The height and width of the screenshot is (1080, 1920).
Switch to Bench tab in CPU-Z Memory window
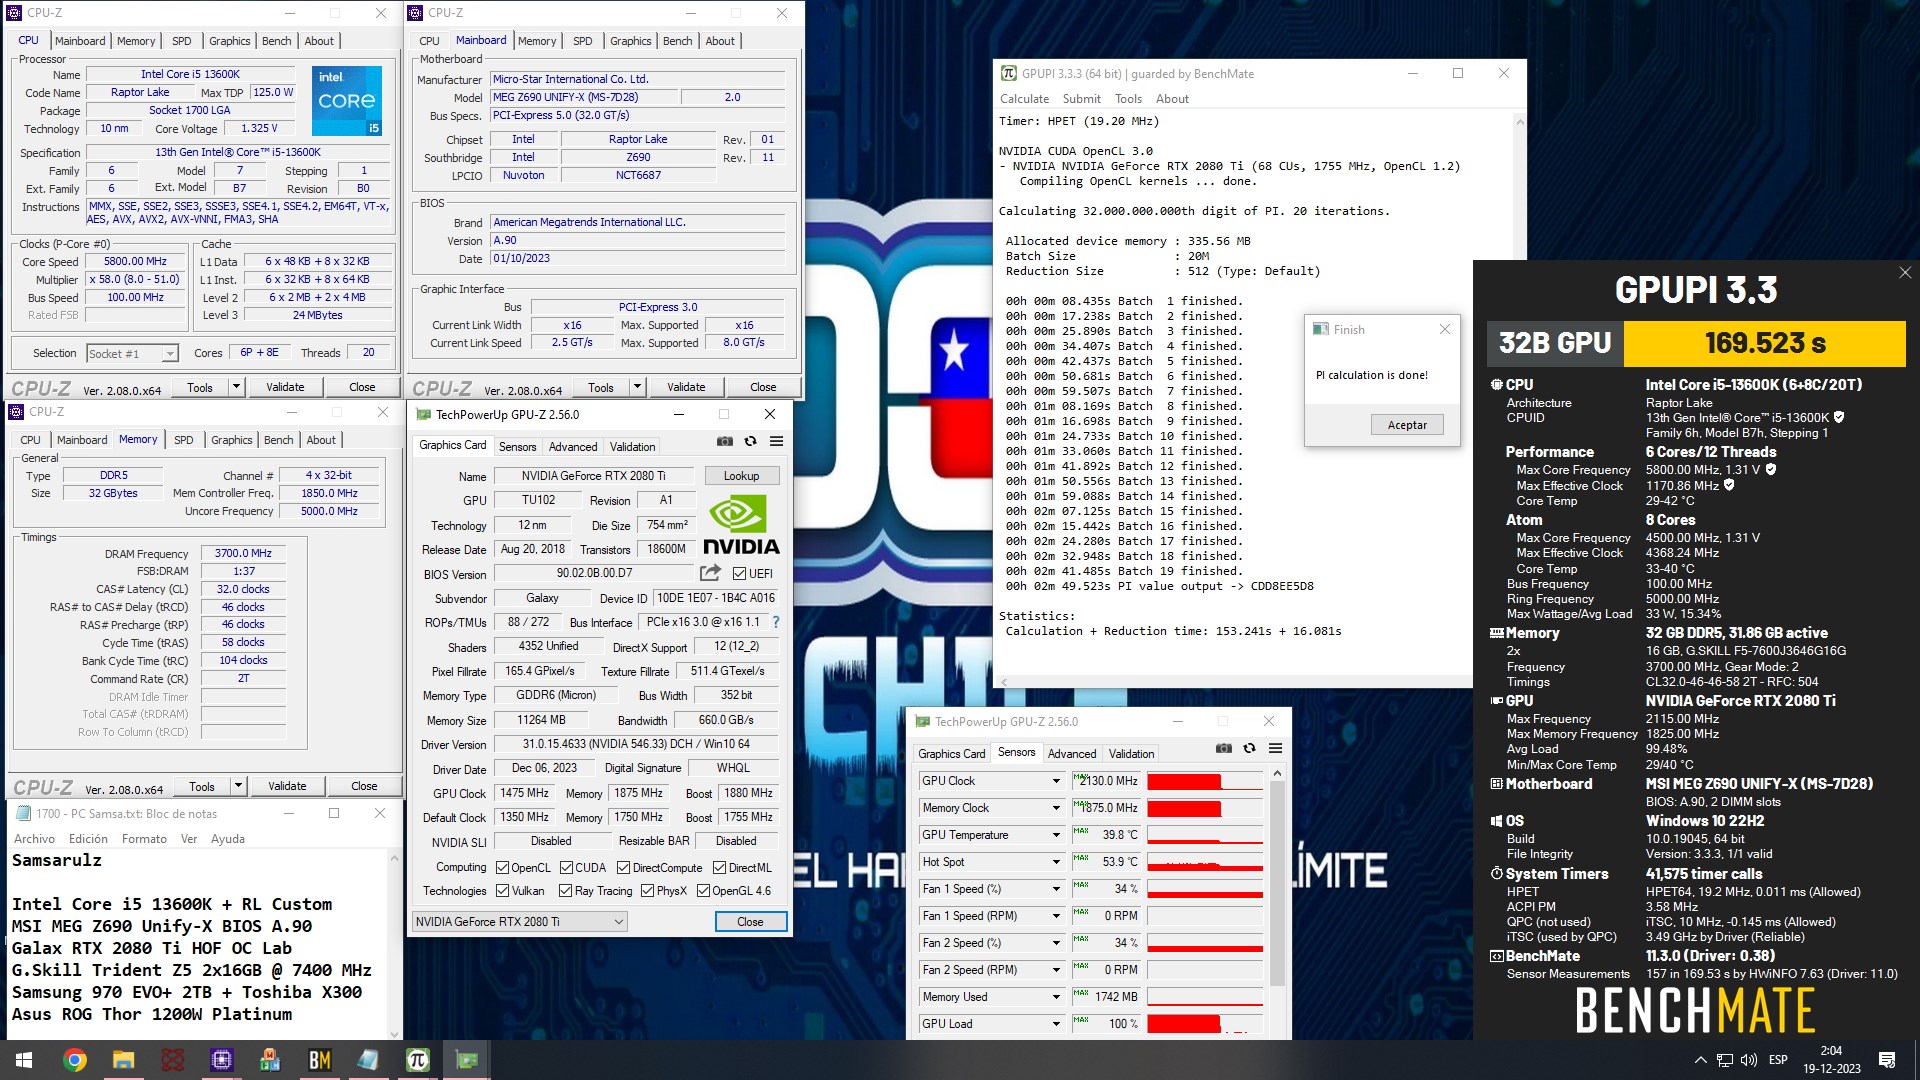[x=279, y=440]
